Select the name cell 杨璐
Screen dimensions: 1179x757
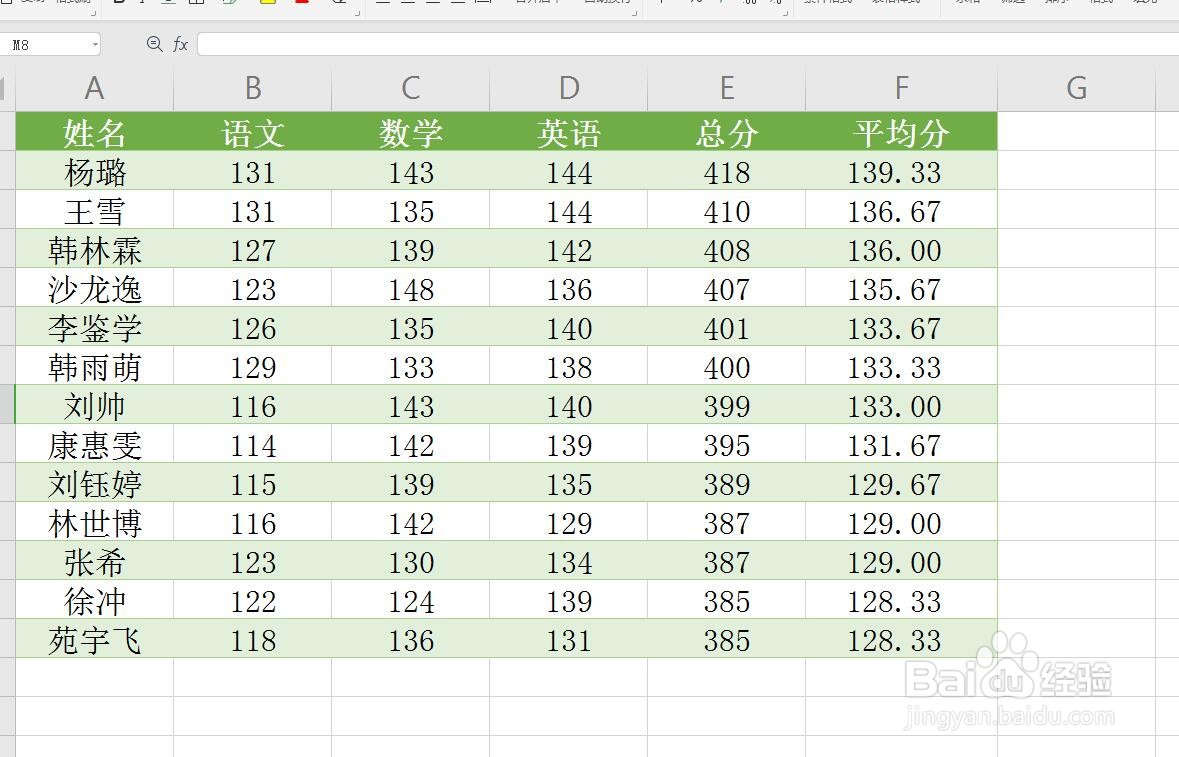pos(95,171)
